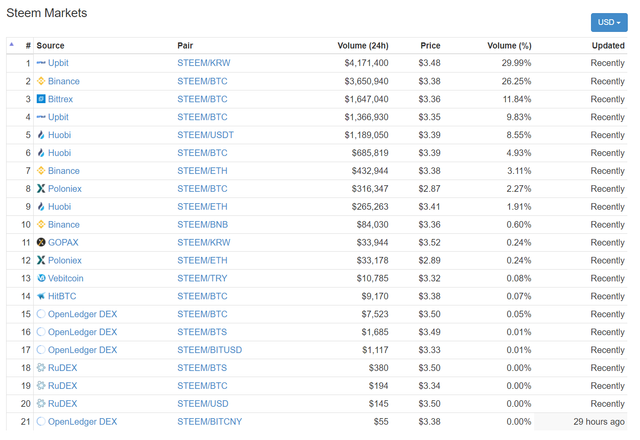Select the $3.52 price cell
Viewport: 640px width, 440px height.
tap(429, 242)
